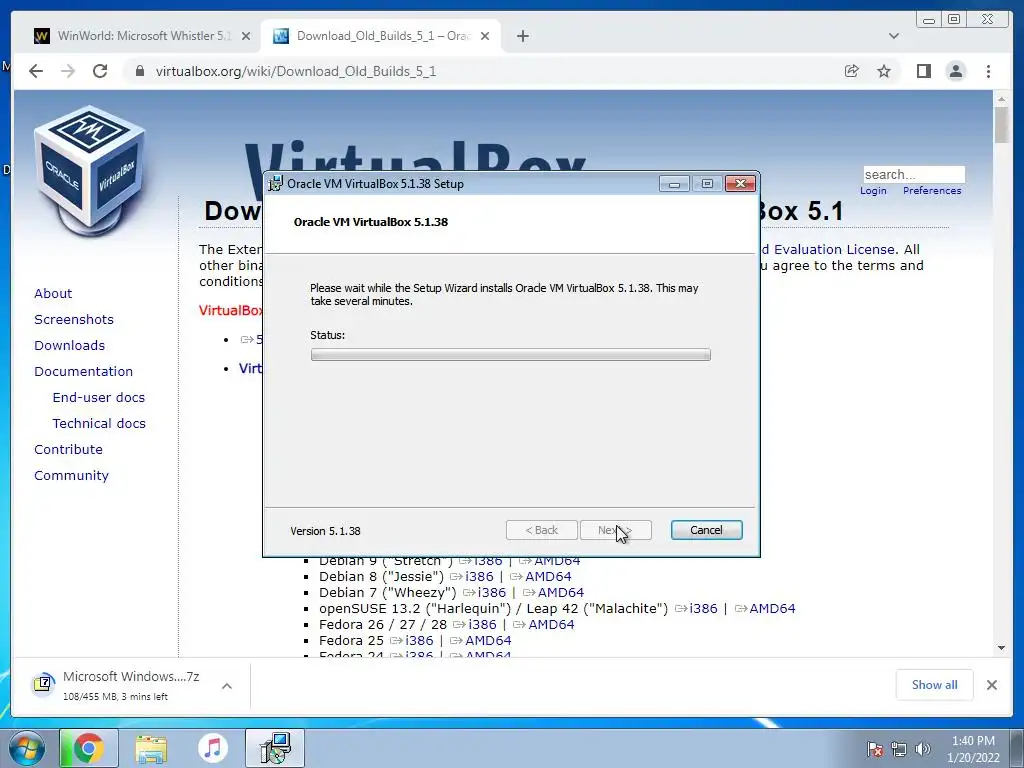
Task: Open the Chrome profile avatar icon
Action: (x=955, y=71)
